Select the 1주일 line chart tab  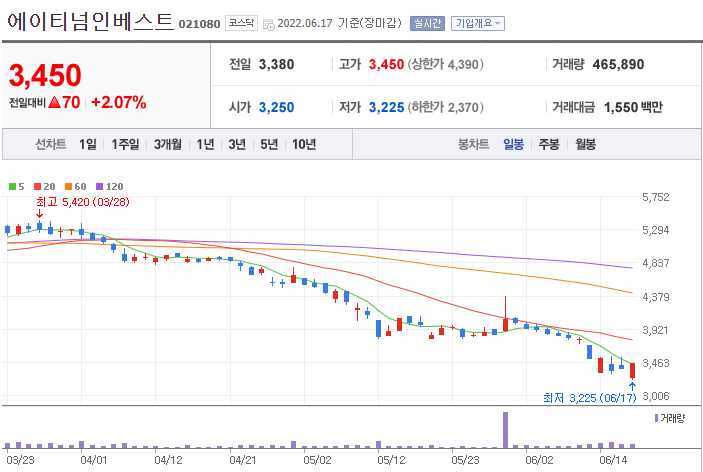(x=125, y=144)
